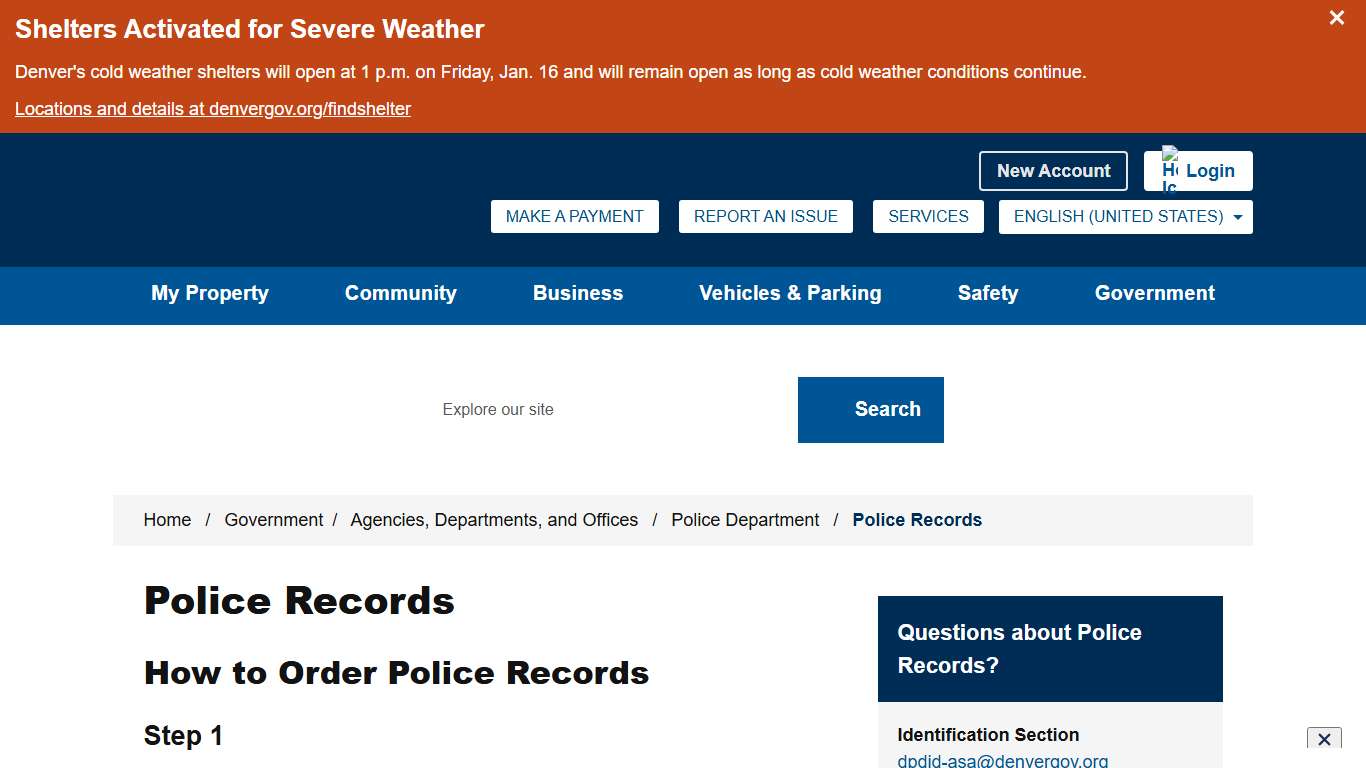Select the Business navigation item
The height and width of the screenshot is (768, 1366).
(578, 293)
